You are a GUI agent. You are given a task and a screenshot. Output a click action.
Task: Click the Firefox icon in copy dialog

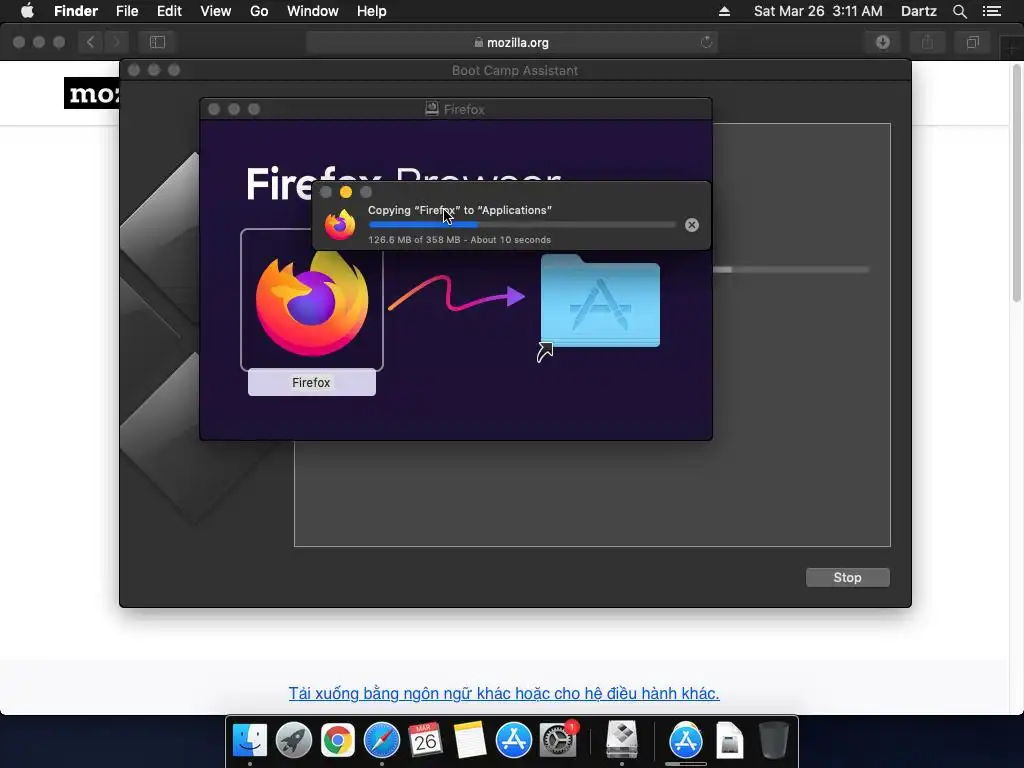(x=340, y=225)
